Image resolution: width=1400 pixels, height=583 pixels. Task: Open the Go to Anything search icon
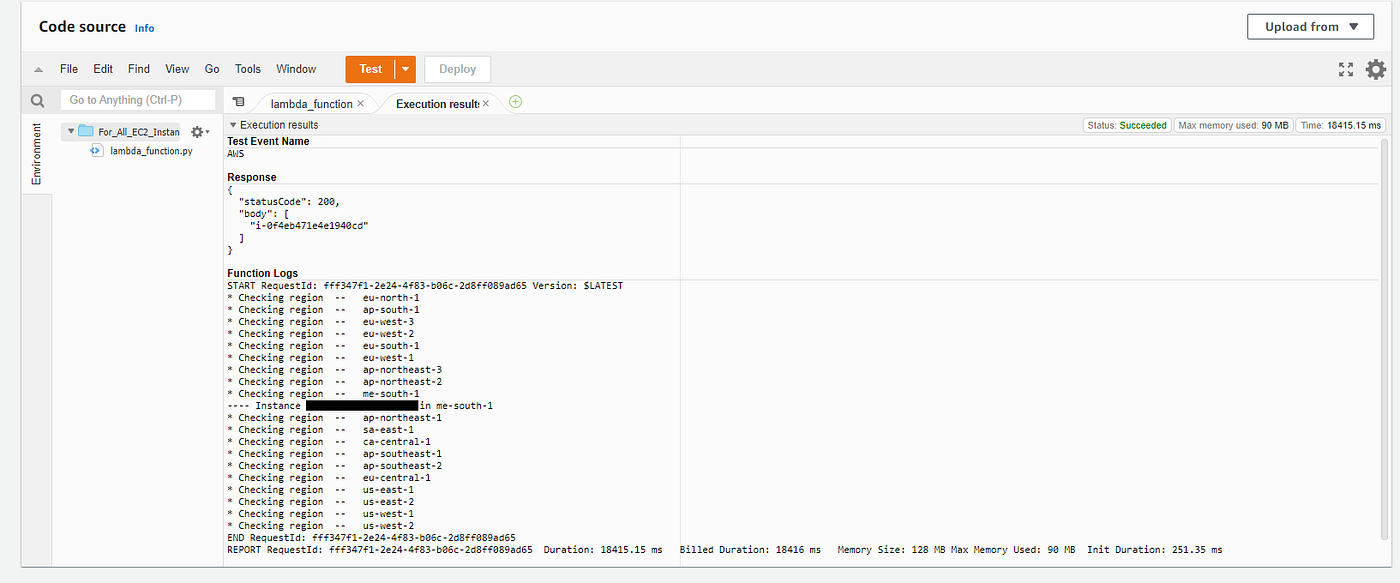pos(37,99)
